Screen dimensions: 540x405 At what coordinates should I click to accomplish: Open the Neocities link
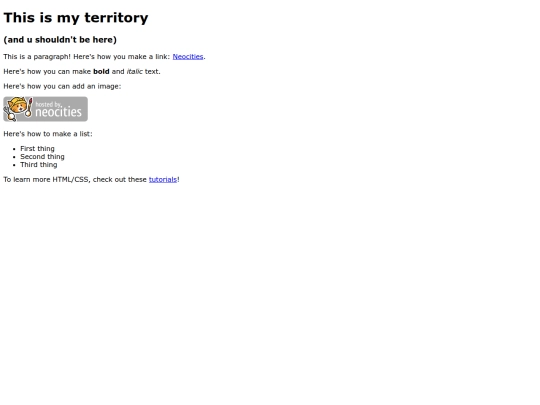[188, 56]
